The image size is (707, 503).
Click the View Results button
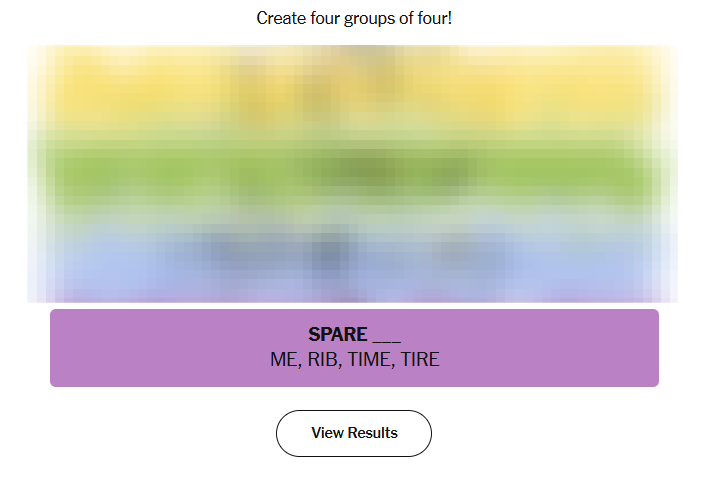353,433
